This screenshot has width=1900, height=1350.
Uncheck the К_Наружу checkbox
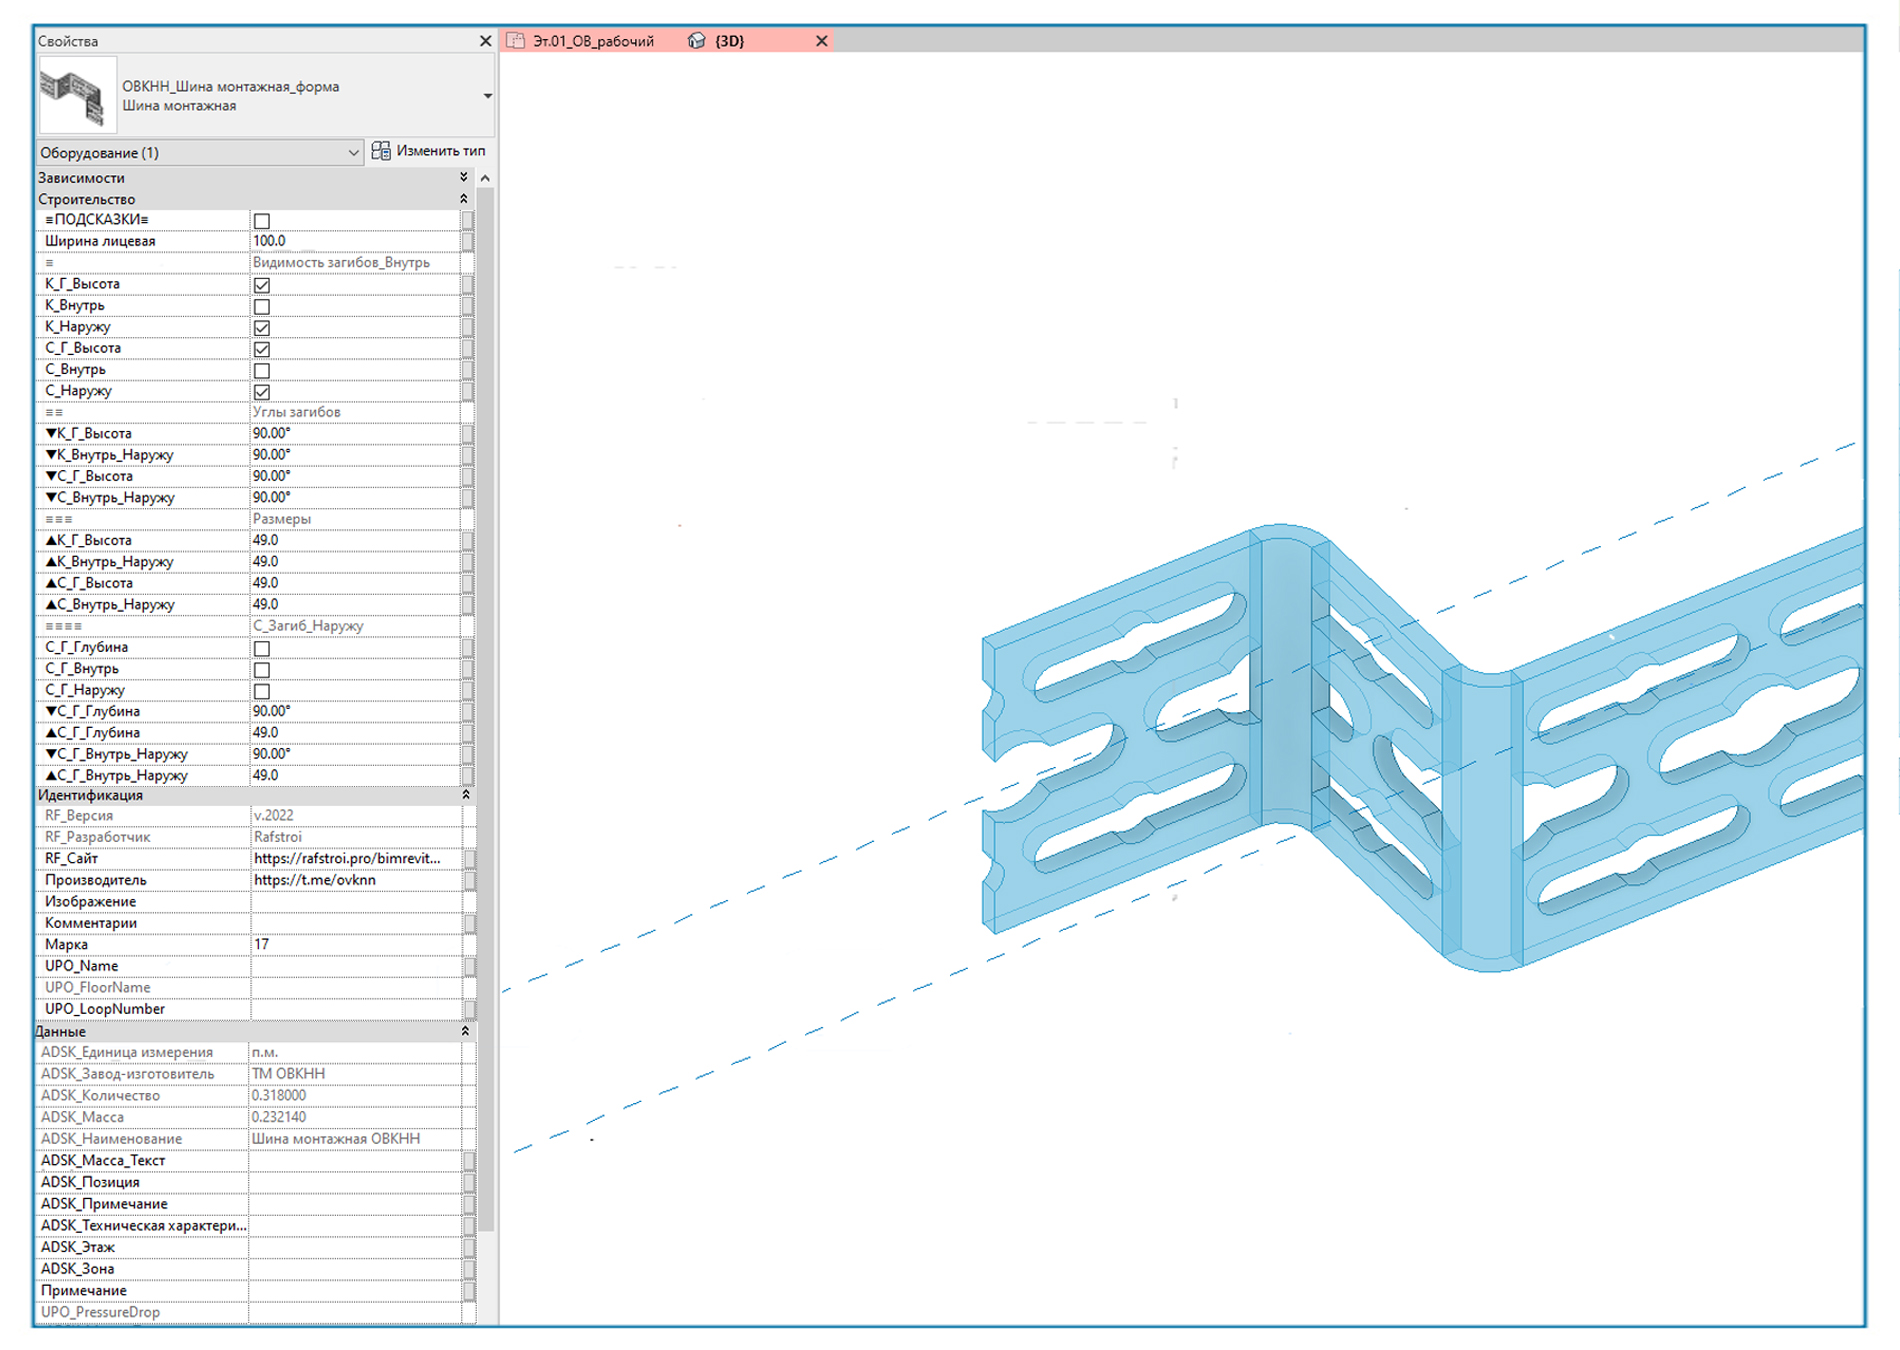[x=262, y=328]
